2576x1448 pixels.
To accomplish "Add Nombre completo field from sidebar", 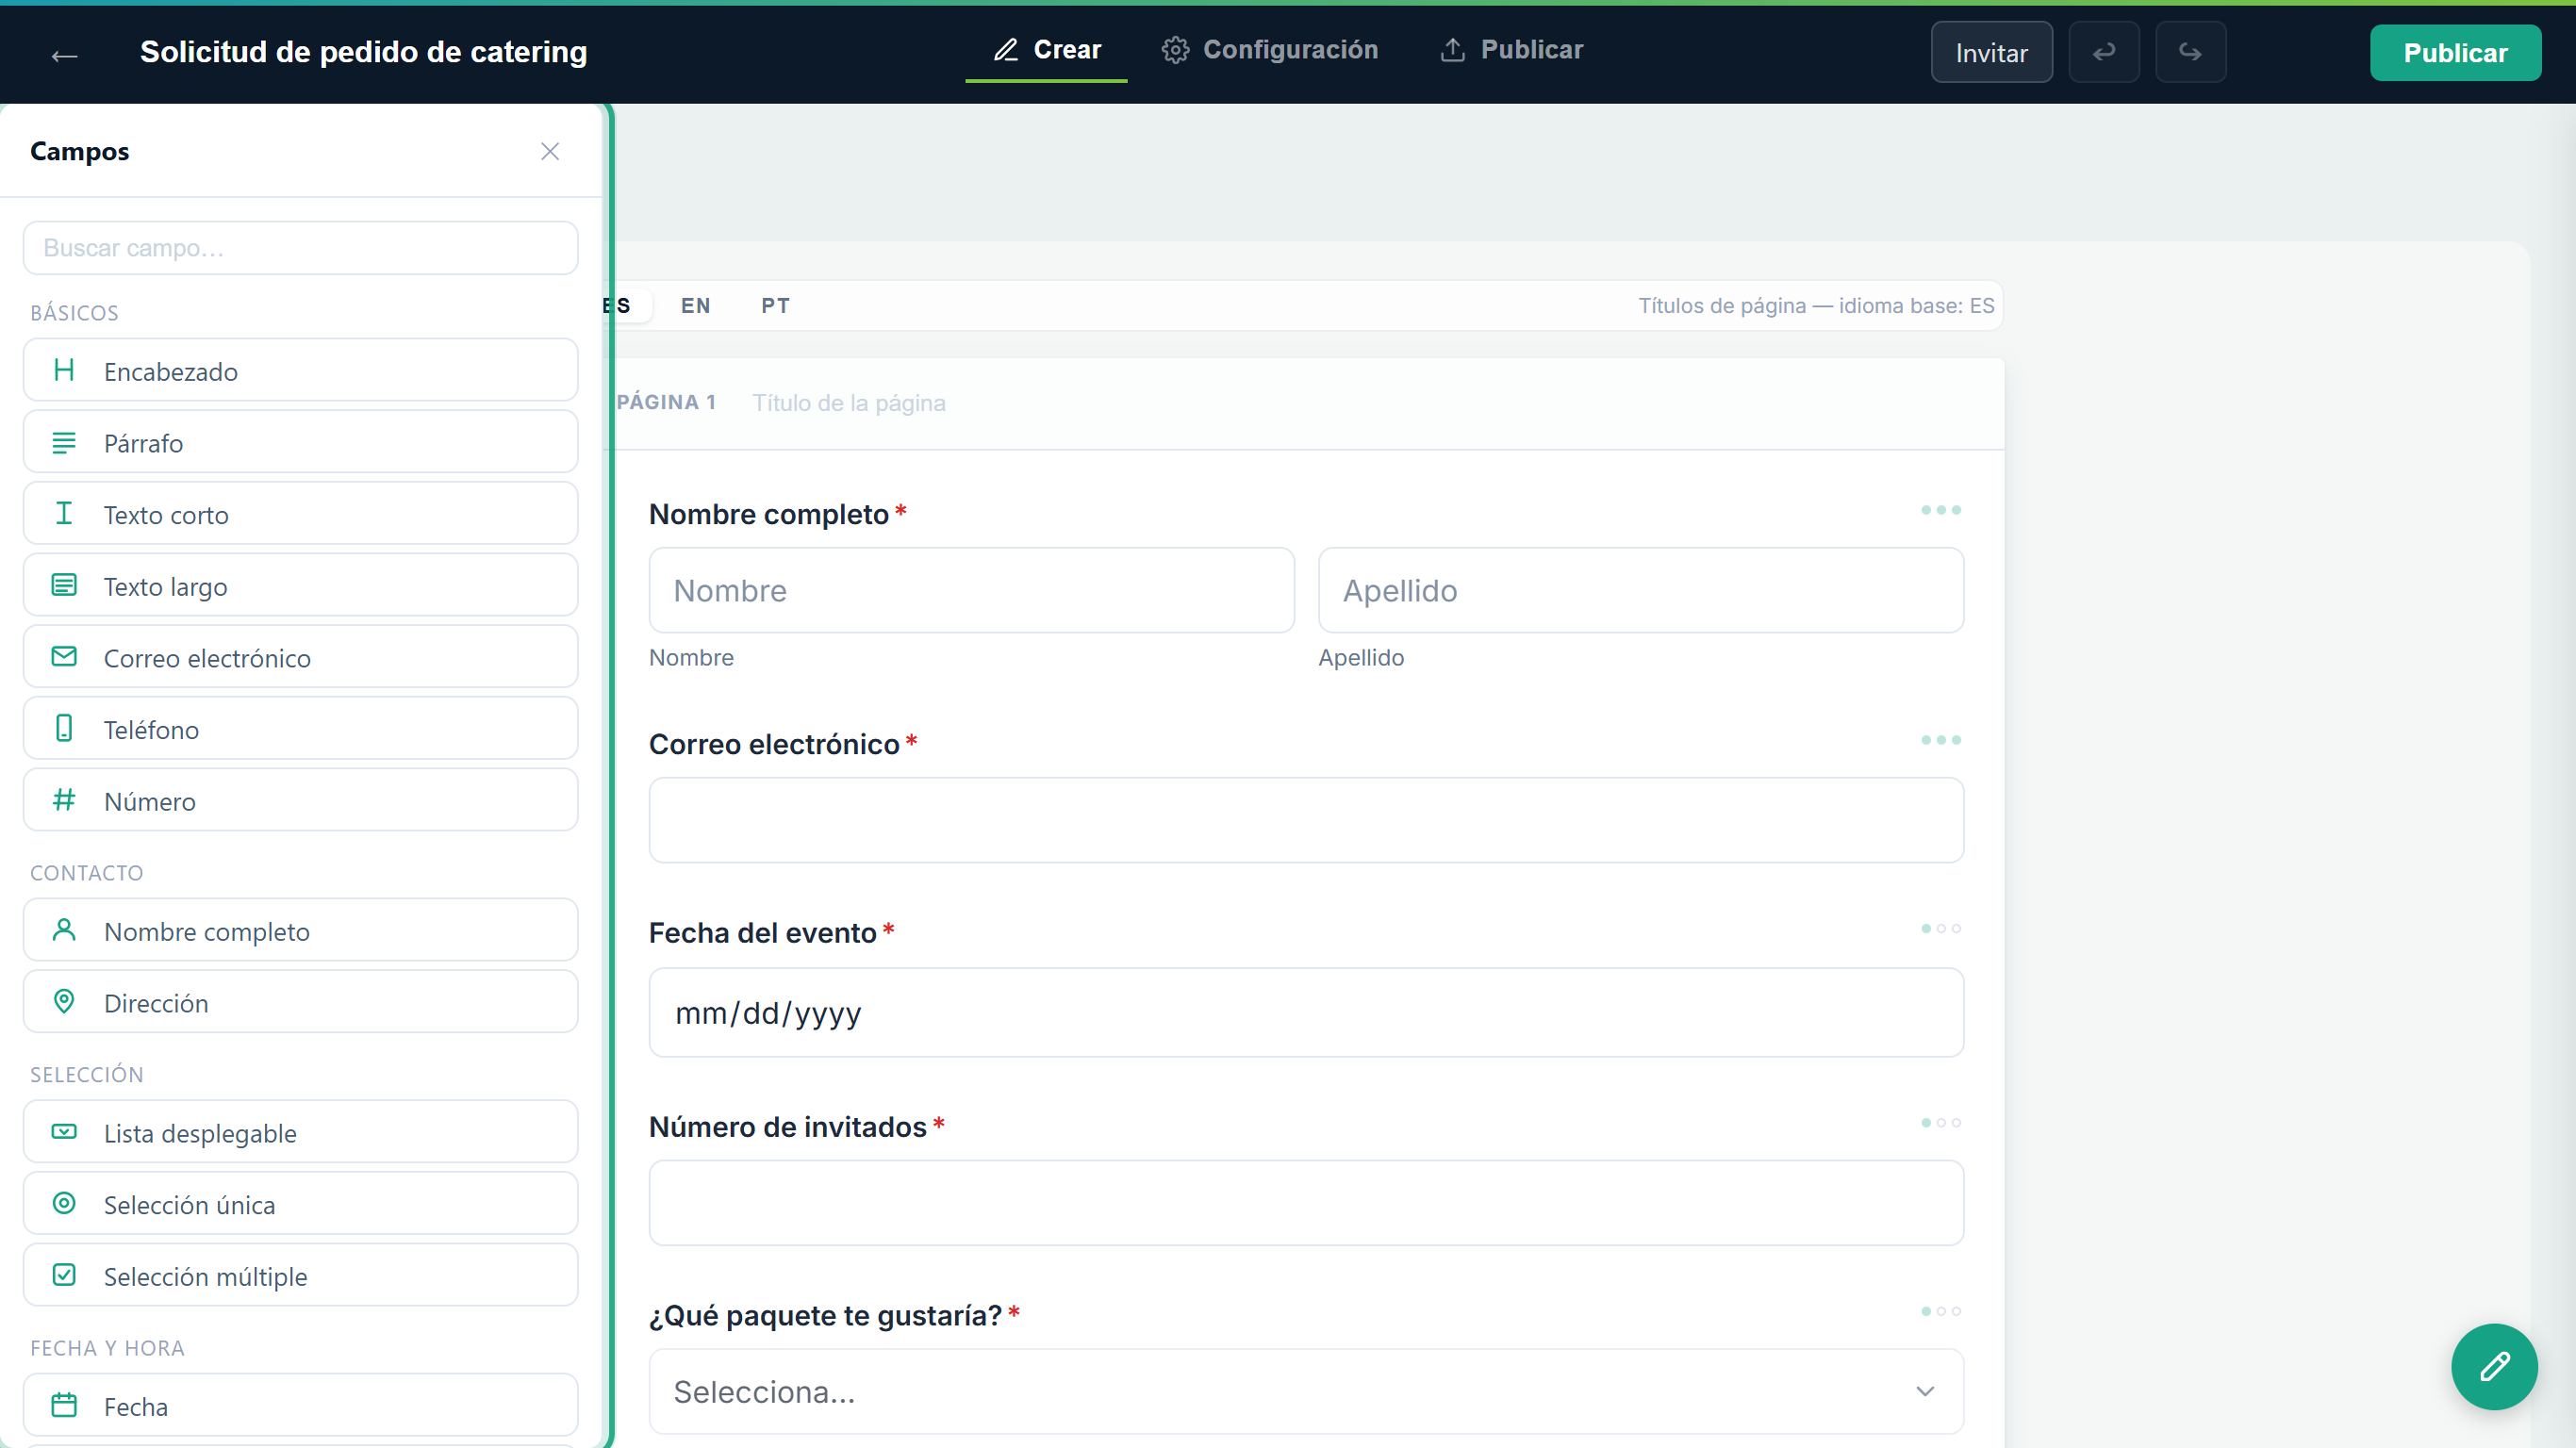I will 300,931.
